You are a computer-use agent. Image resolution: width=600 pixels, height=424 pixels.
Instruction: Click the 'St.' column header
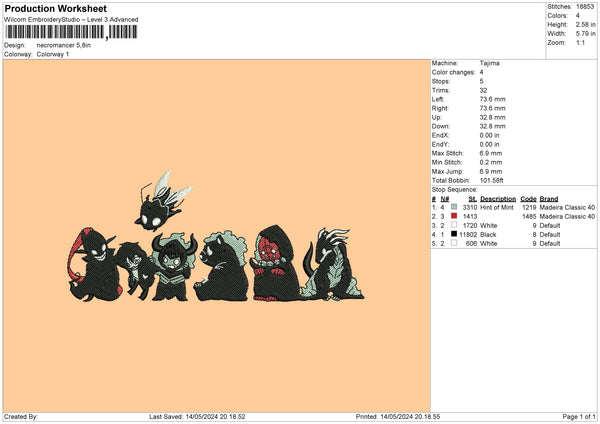473,199
